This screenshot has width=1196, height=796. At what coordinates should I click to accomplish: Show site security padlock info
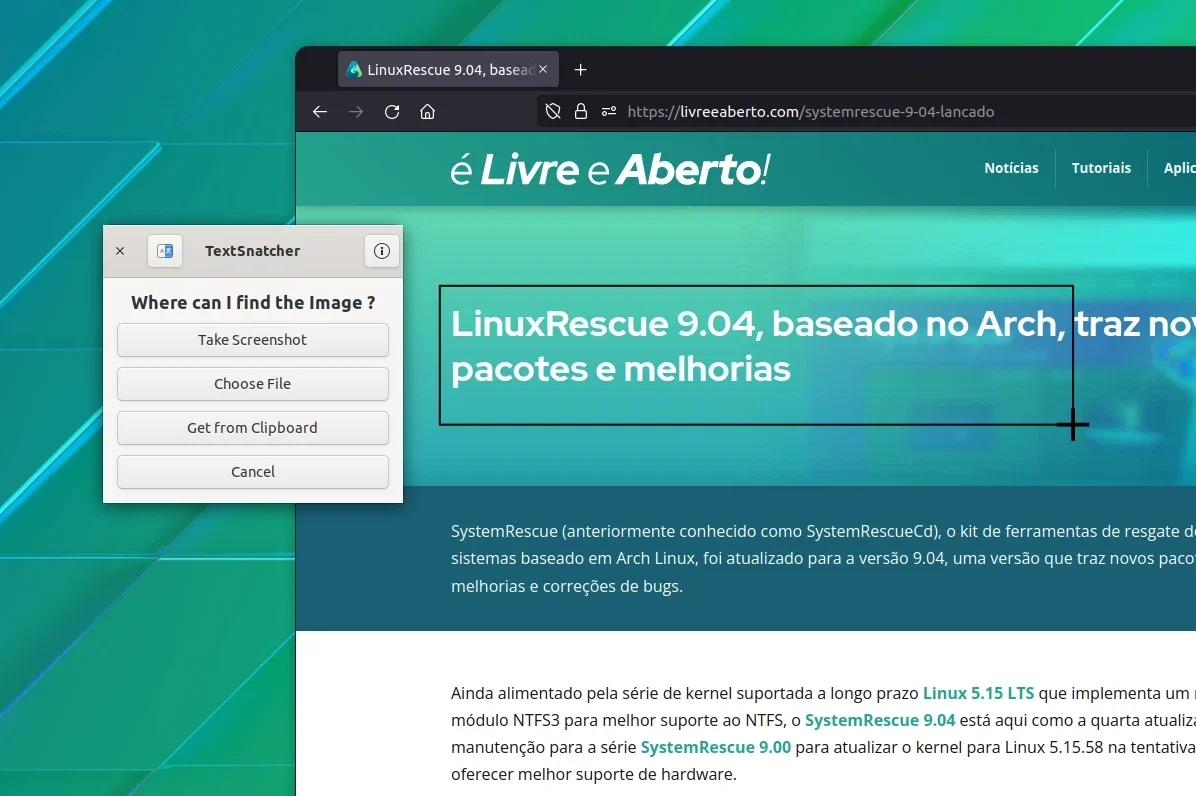click(580, 111)
